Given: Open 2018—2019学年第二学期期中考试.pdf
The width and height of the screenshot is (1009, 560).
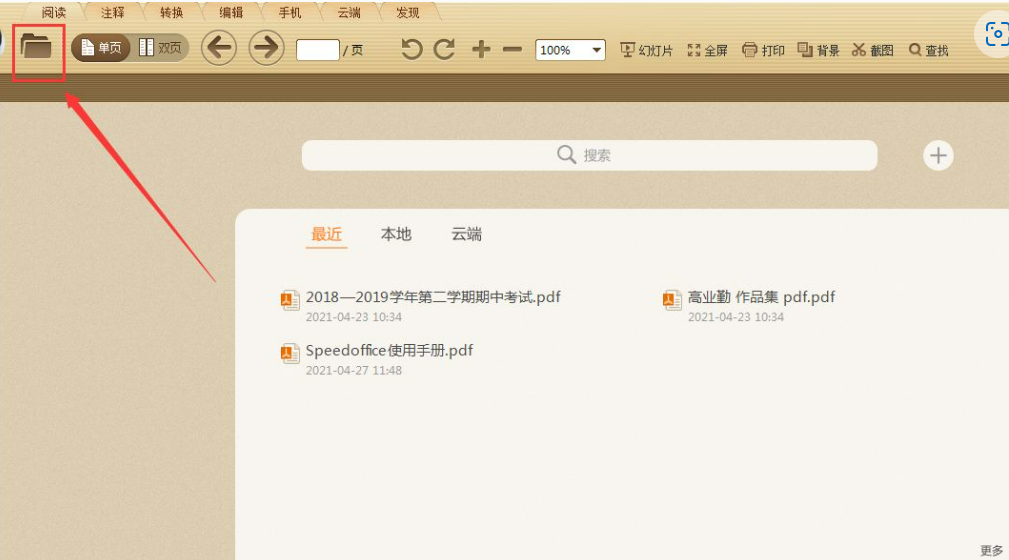Looking at the screenshot, I should [x=433, y=297].
